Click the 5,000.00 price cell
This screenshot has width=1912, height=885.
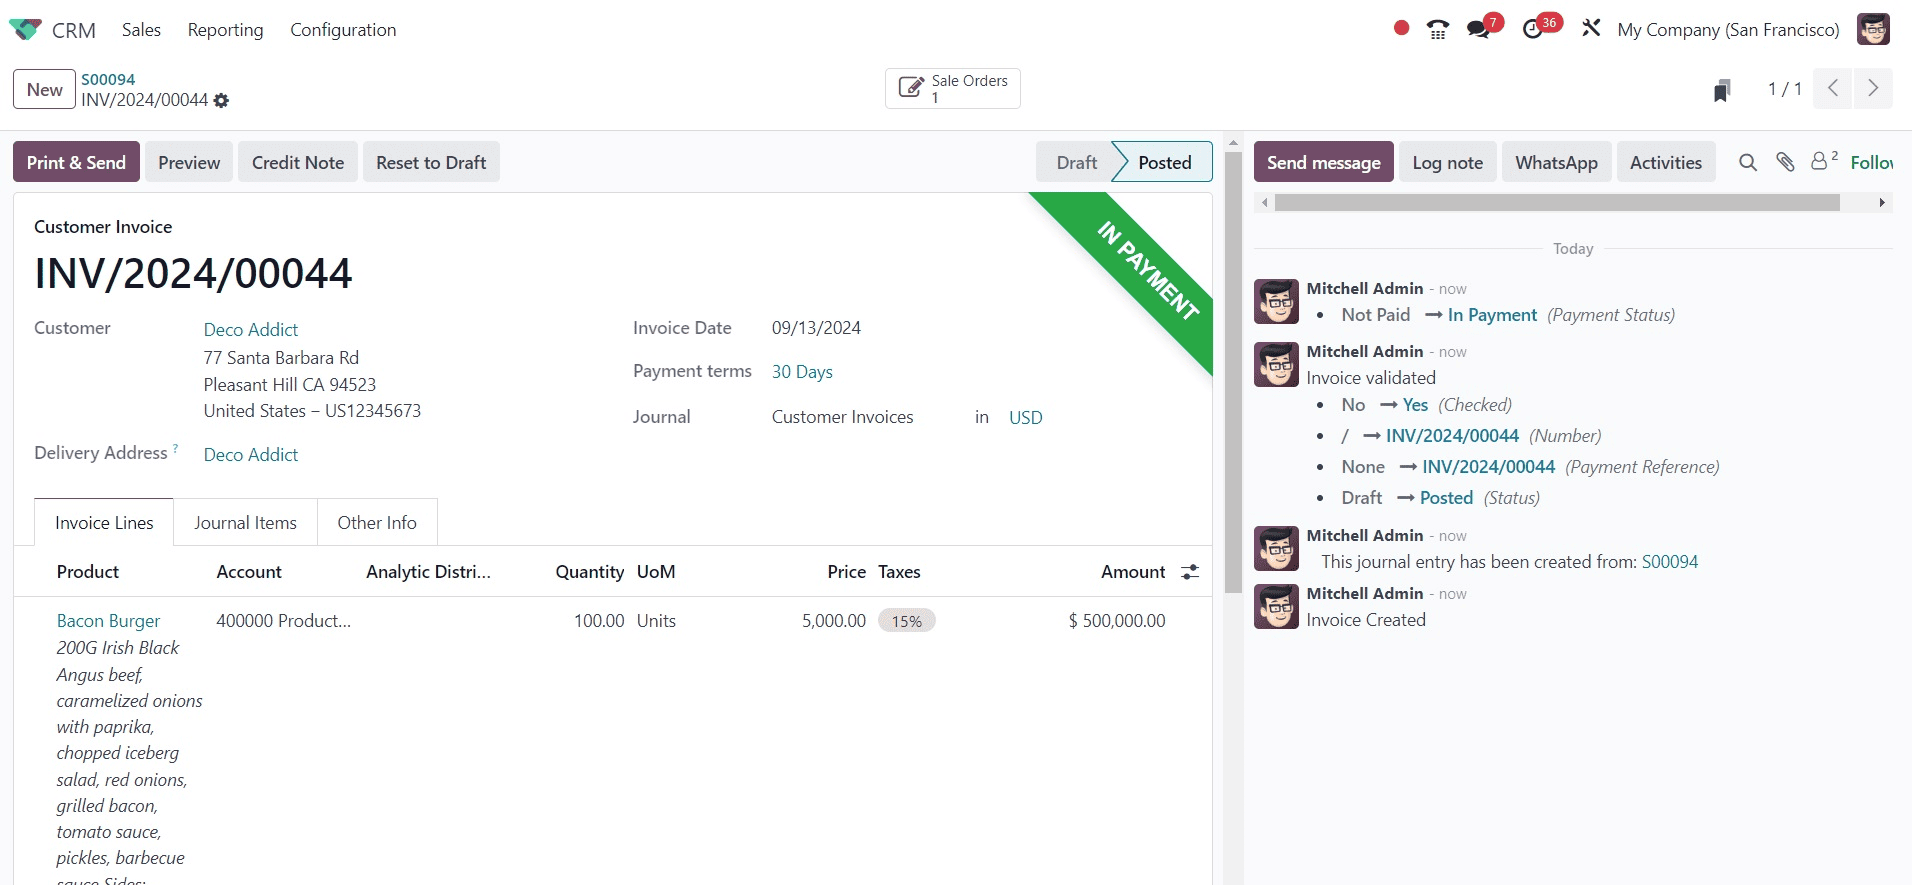point(833,620)
